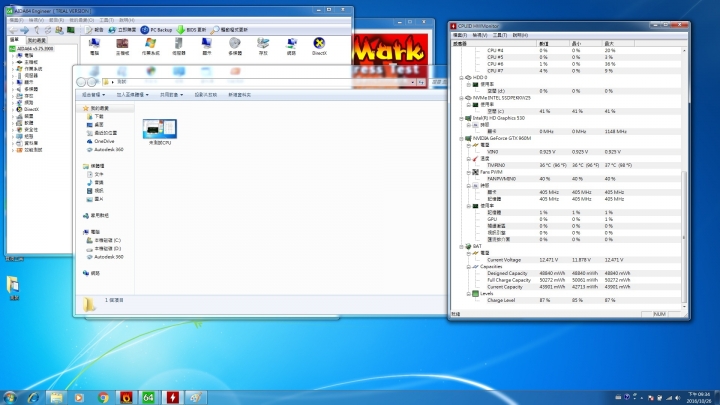Viewport: 720px width, 405px height.
Task: Open Internet Explorer from the taskbar
Action: (33, 397)
